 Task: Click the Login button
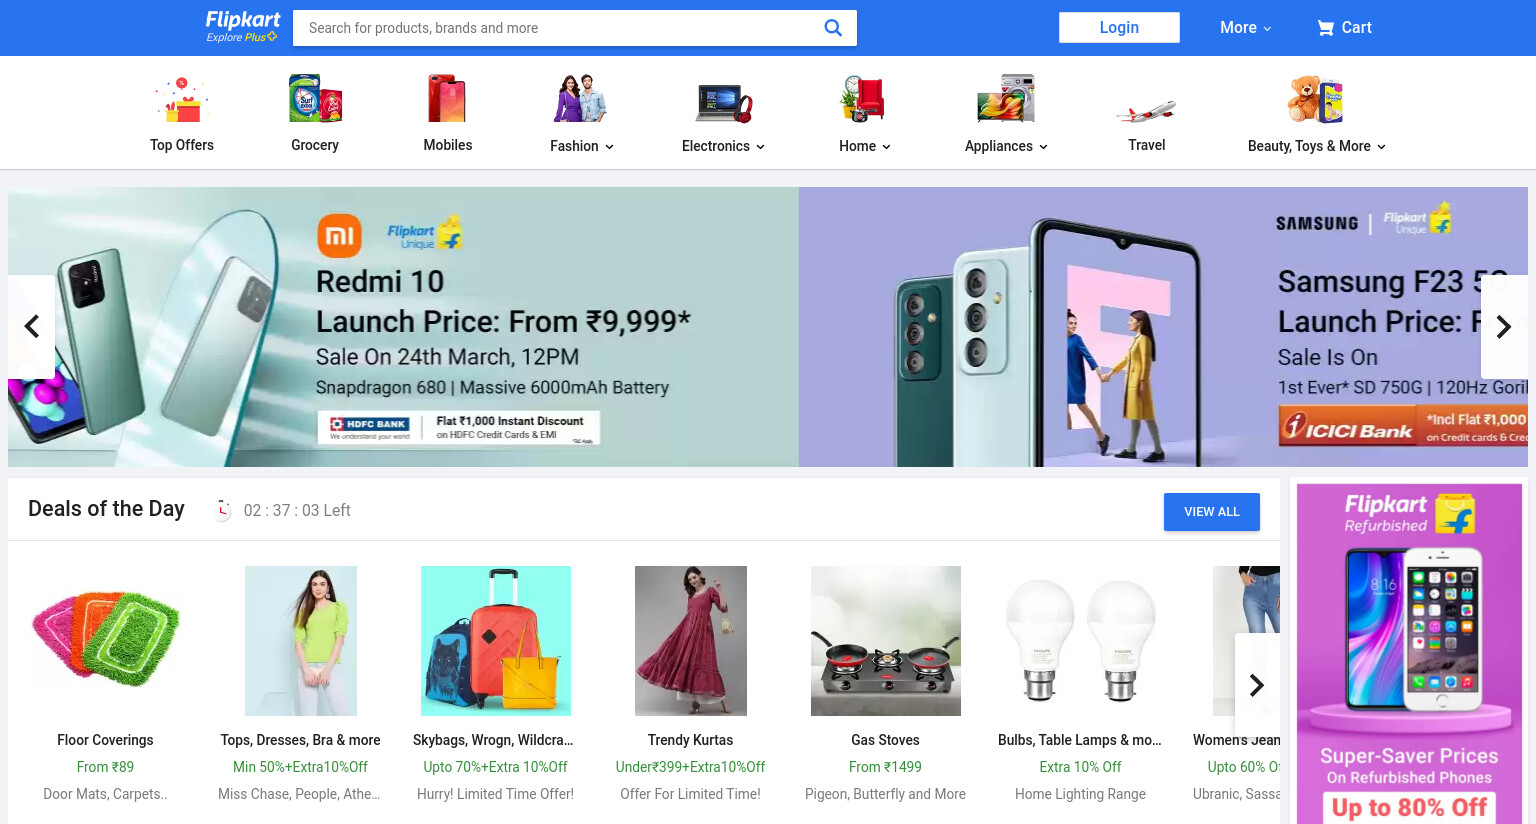click(1119, 28)
